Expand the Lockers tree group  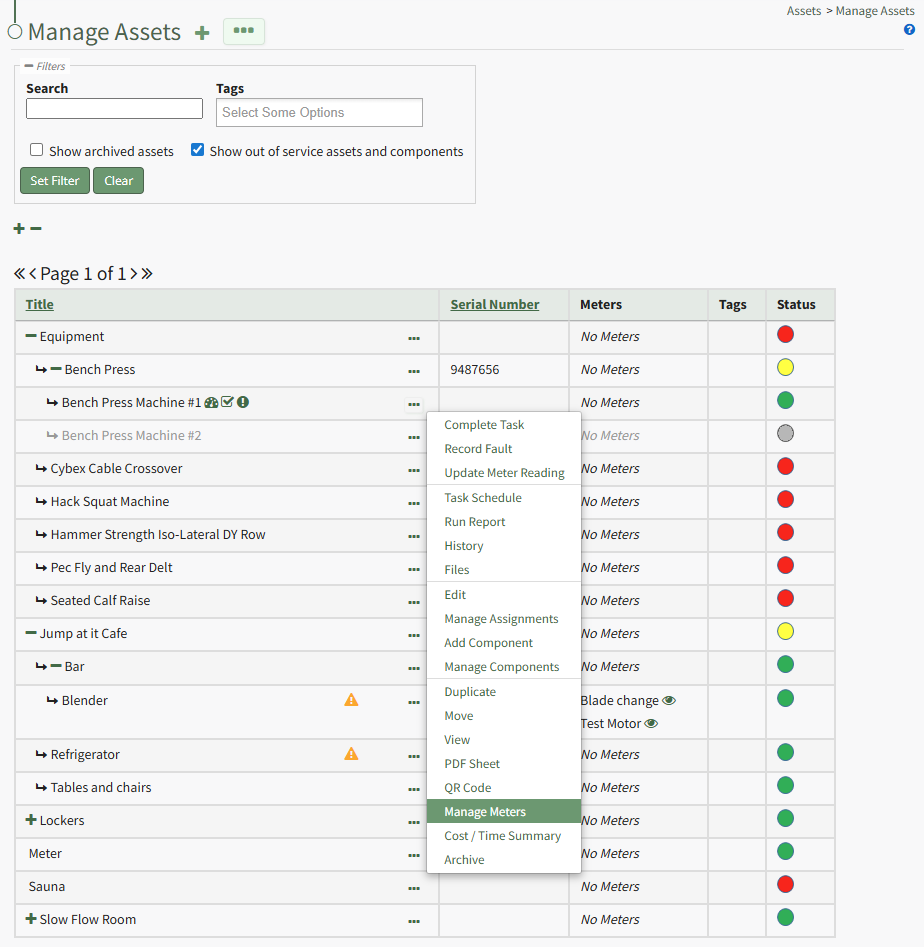[x=31, y=820]
